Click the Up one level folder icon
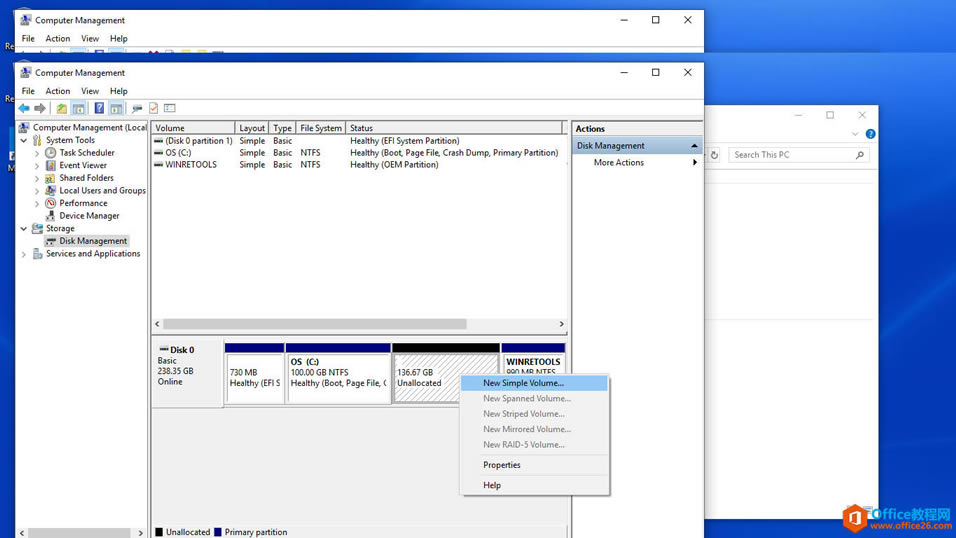Screen dimensions: 956x538 click(62, 108)
